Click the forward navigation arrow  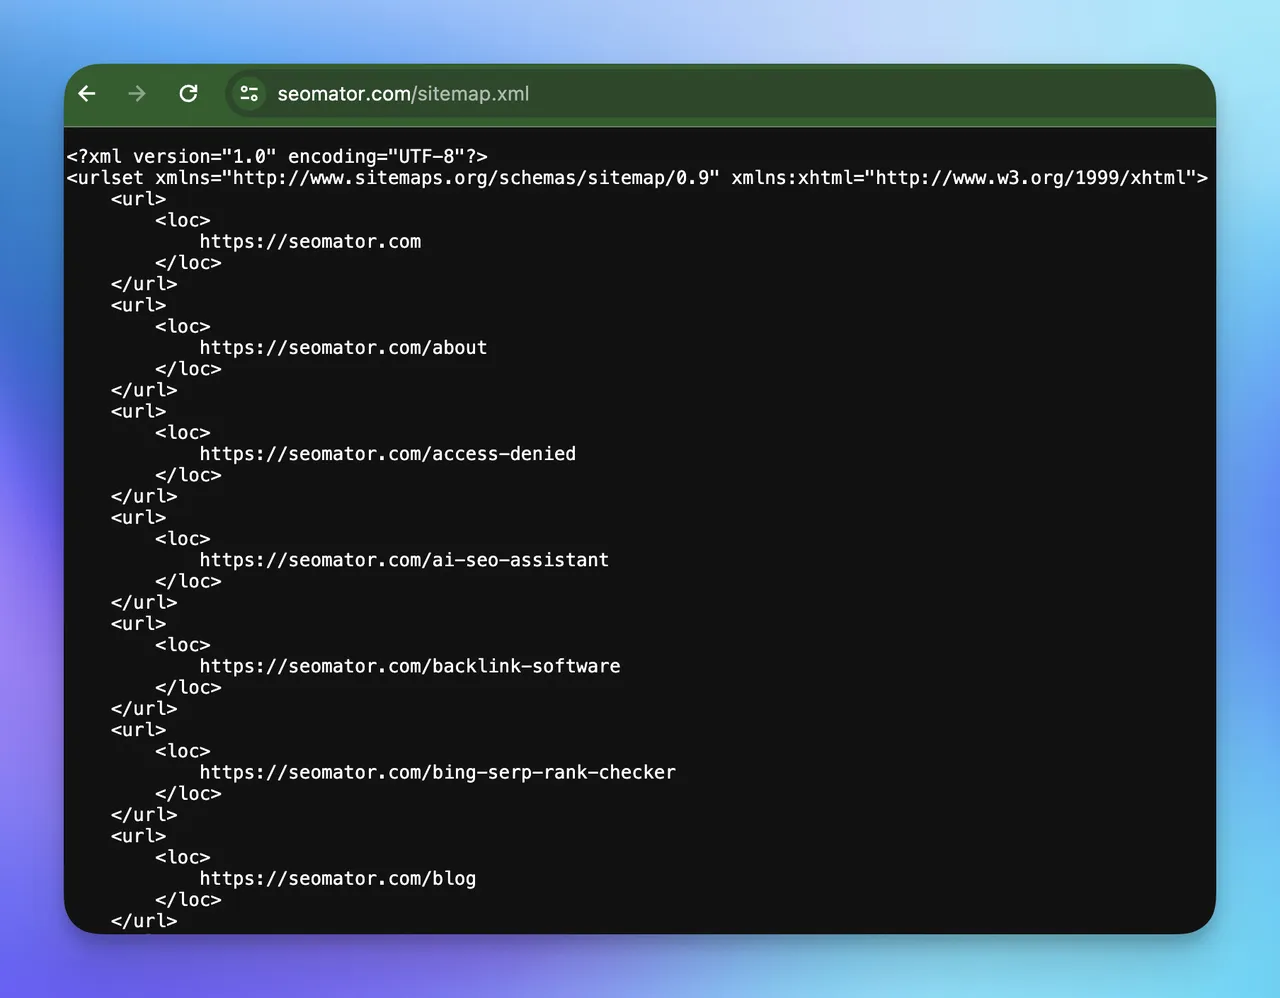pyautogui.click(x=137, y=93)
